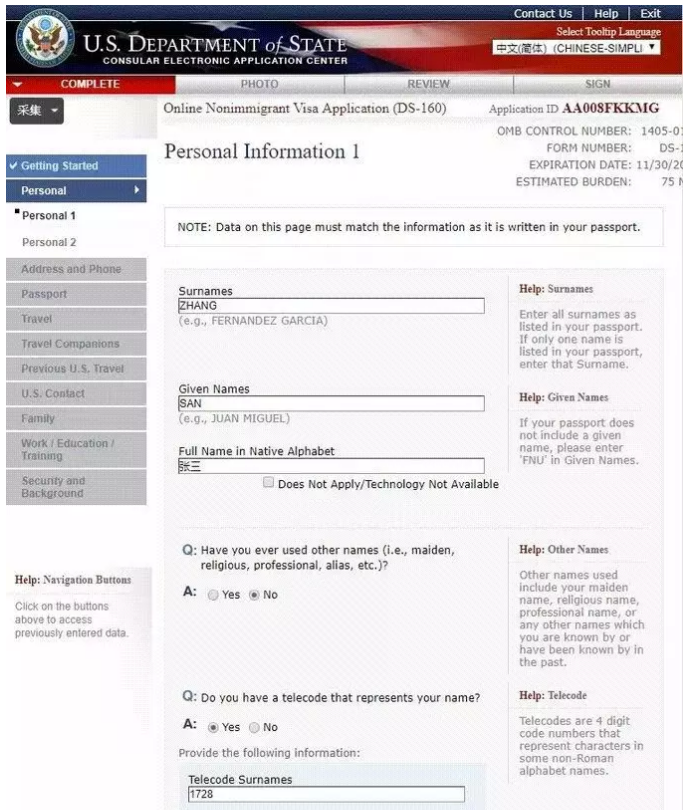Open the Help link in header
Image resolution: width=686 pixels, height=810 pixels.
coord(606,13)
